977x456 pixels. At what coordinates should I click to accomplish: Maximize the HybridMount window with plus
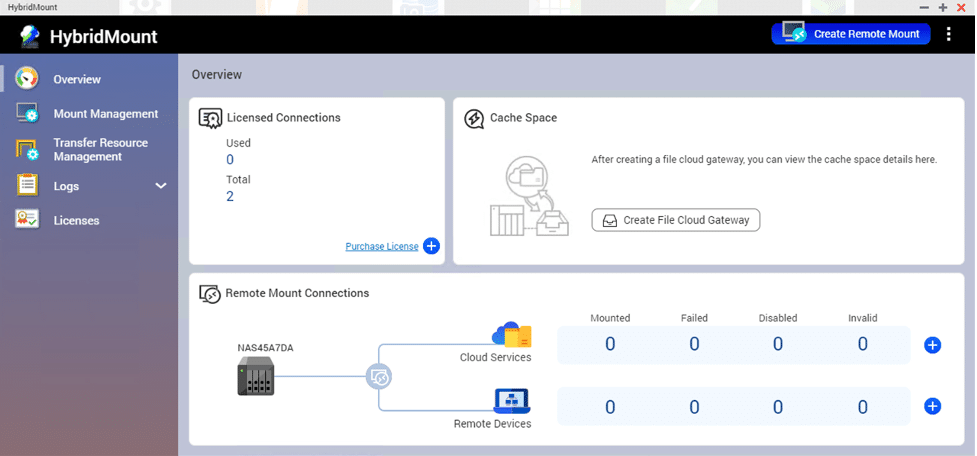[943, 7]
